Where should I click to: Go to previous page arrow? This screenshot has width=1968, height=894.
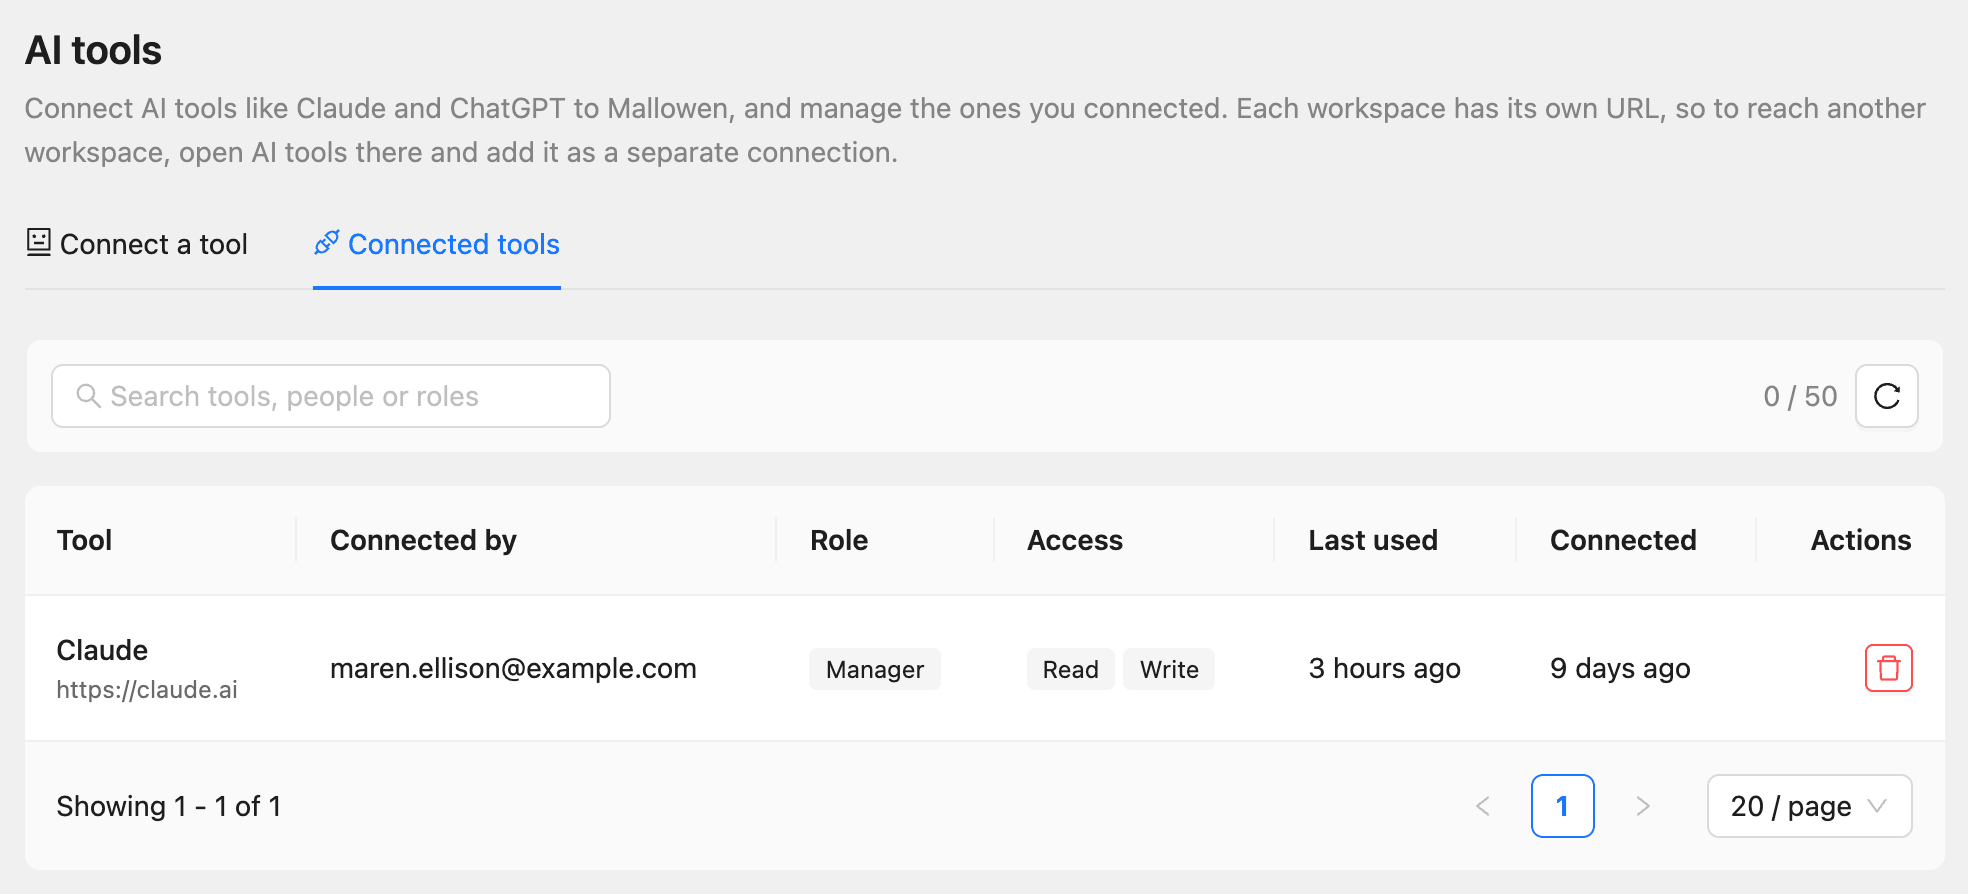[1483, 806]
